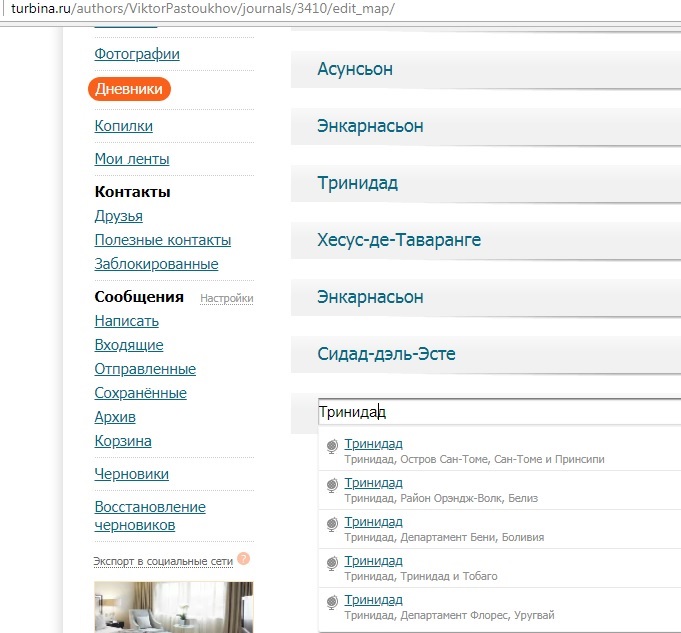Click globe icon beside Тринидад, Боливия suggestion

pos(332,524)
